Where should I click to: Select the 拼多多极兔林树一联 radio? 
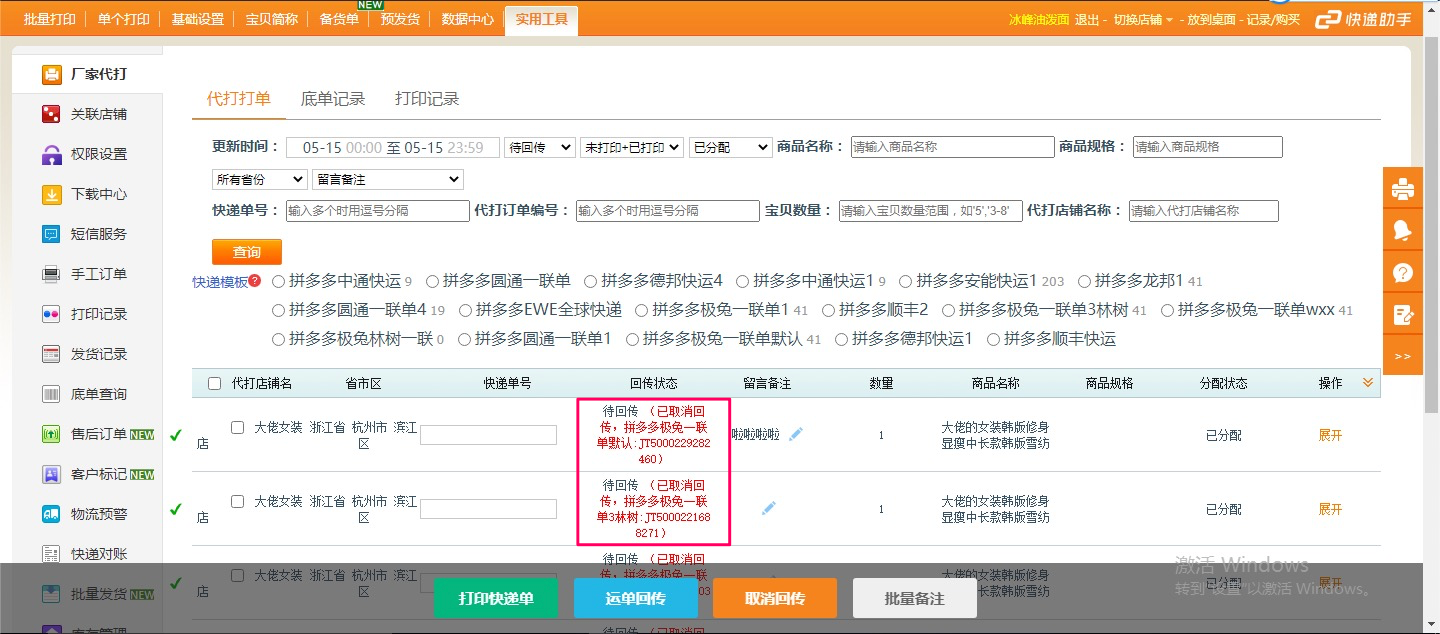(x=279, y=339)
